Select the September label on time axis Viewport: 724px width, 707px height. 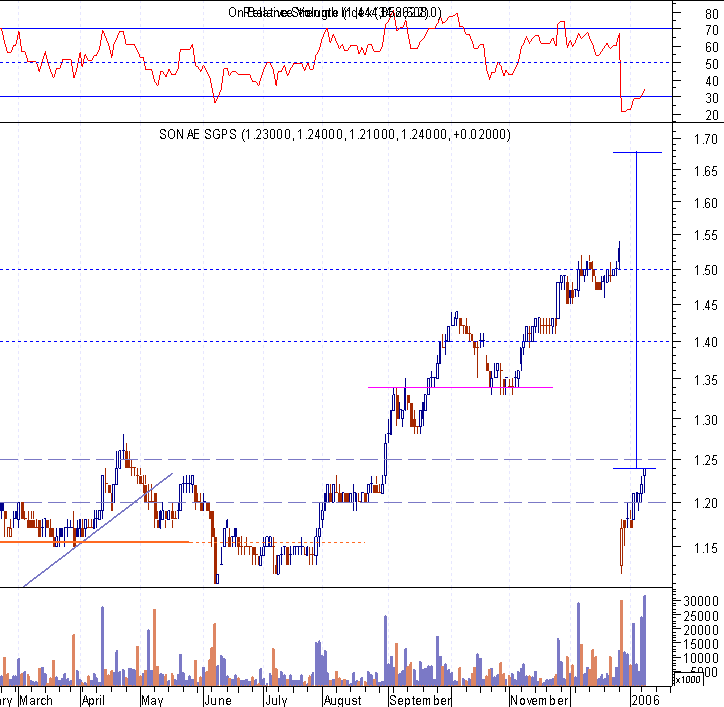pos(420,700)
